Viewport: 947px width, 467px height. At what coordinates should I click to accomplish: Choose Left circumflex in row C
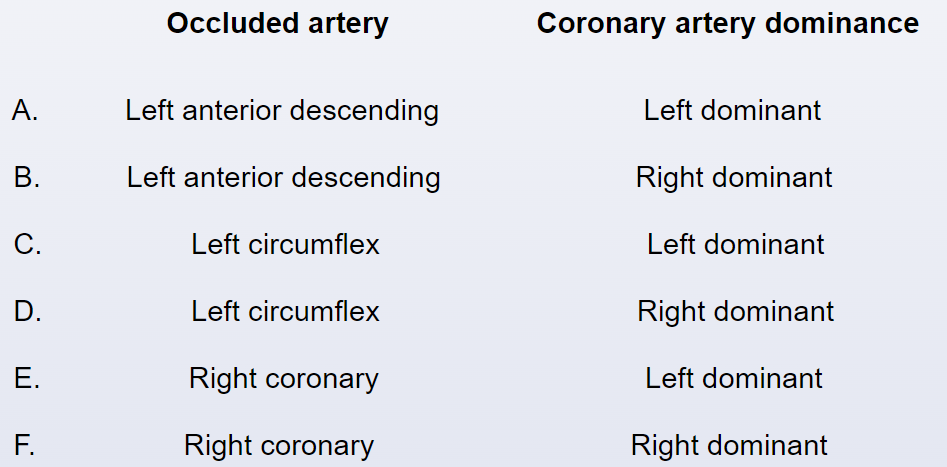tap(285, 245)
